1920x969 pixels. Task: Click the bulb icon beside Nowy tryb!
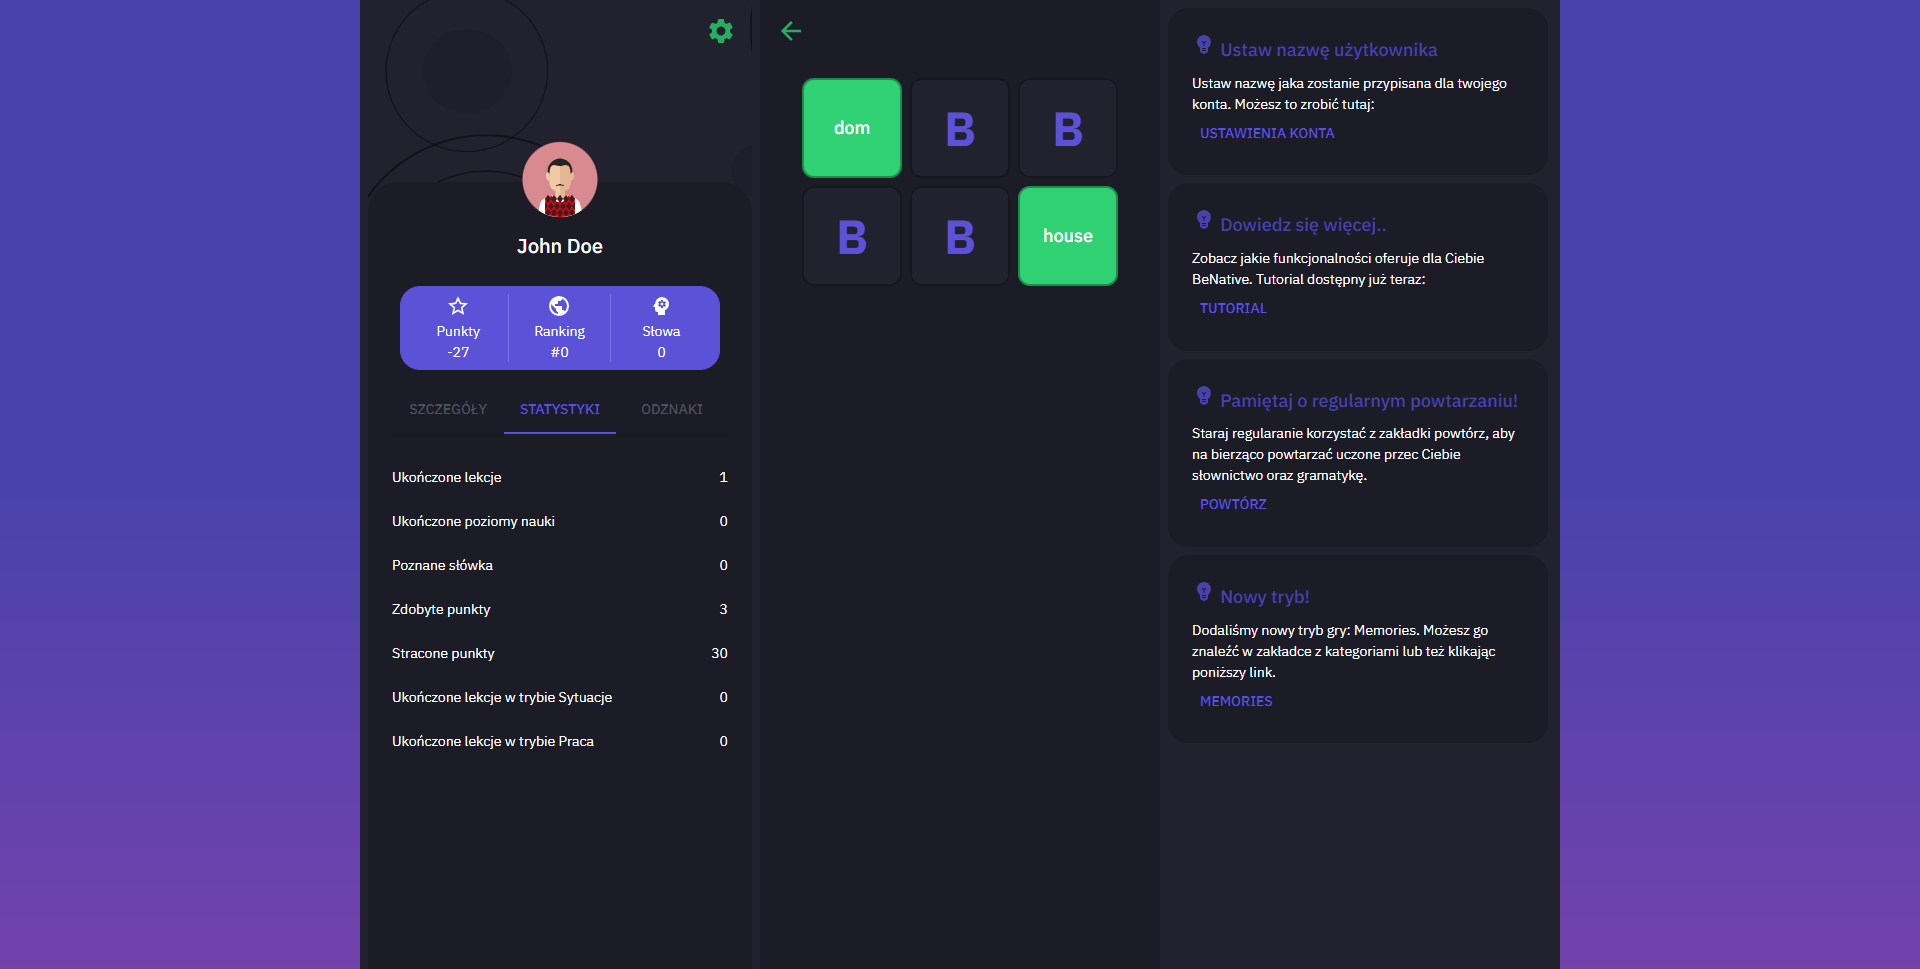(1203, 592)
